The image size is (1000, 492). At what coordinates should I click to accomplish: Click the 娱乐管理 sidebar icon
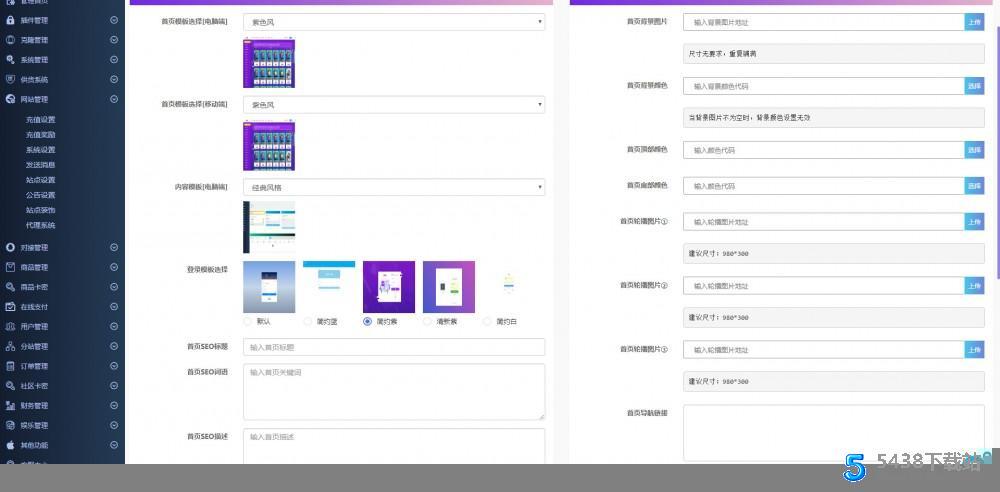(10, 426)
